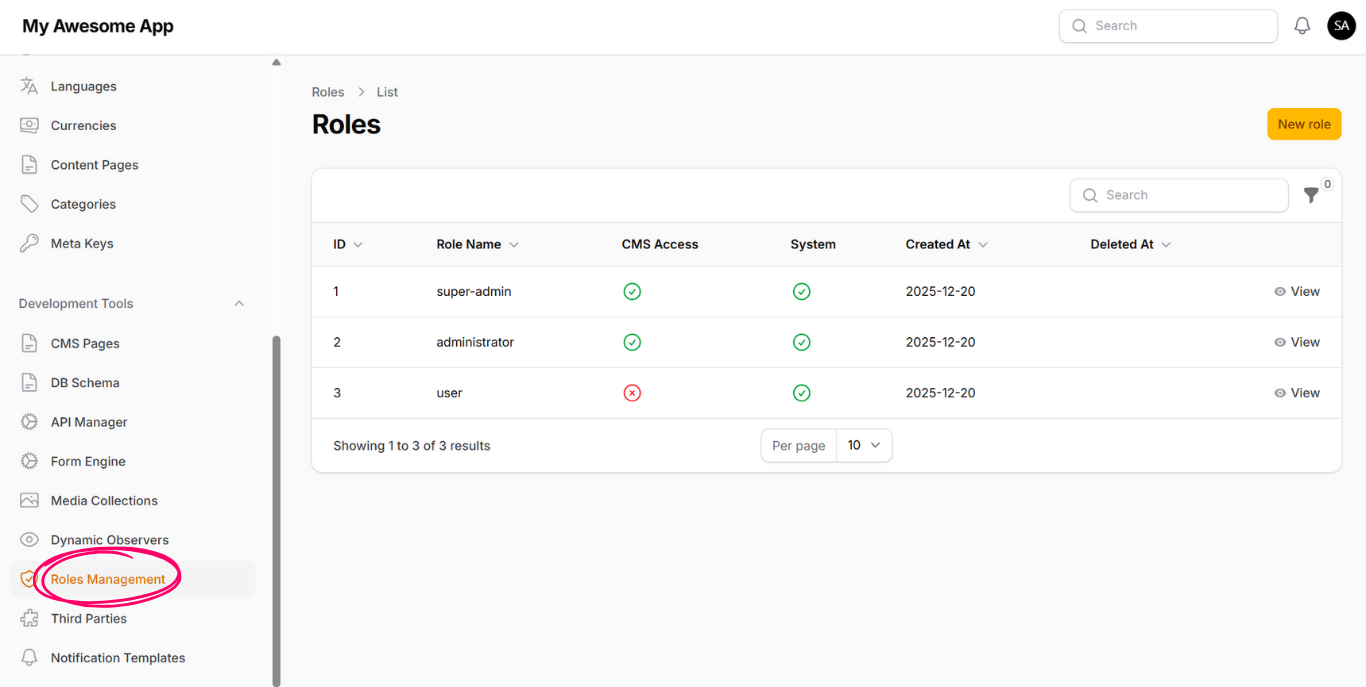
Task: Go to DB Schema menu item
Action: pos(85,383)
